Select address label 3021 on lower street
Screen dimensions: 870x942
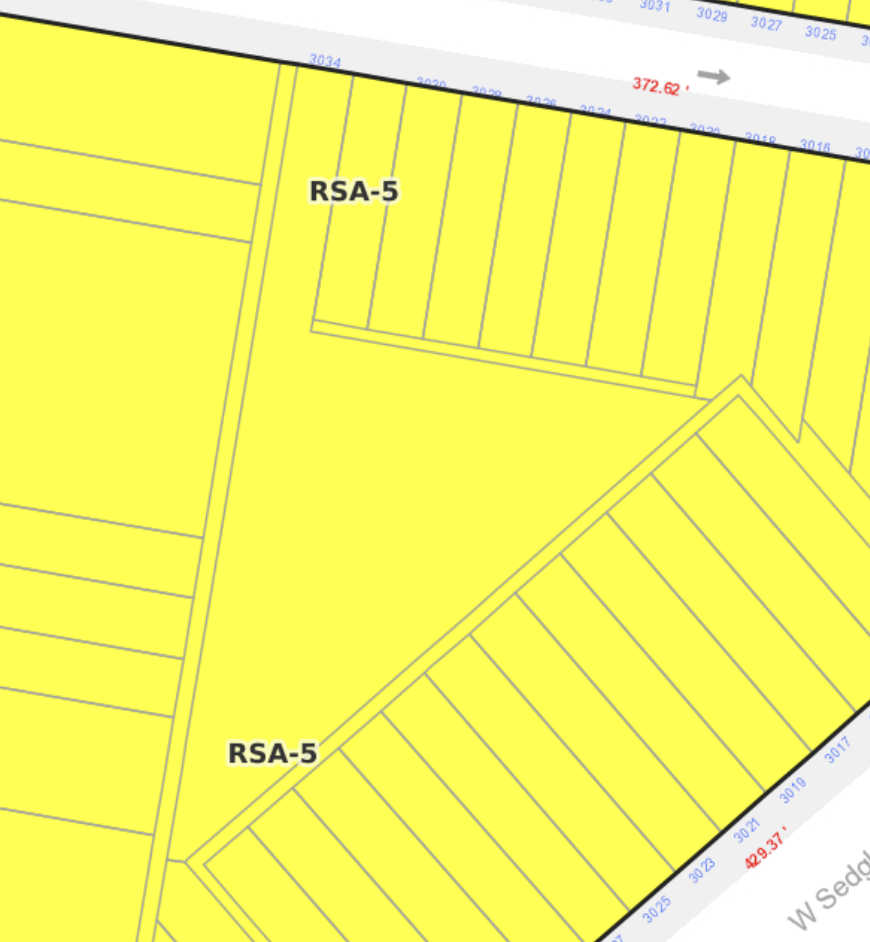click(747, 830)
